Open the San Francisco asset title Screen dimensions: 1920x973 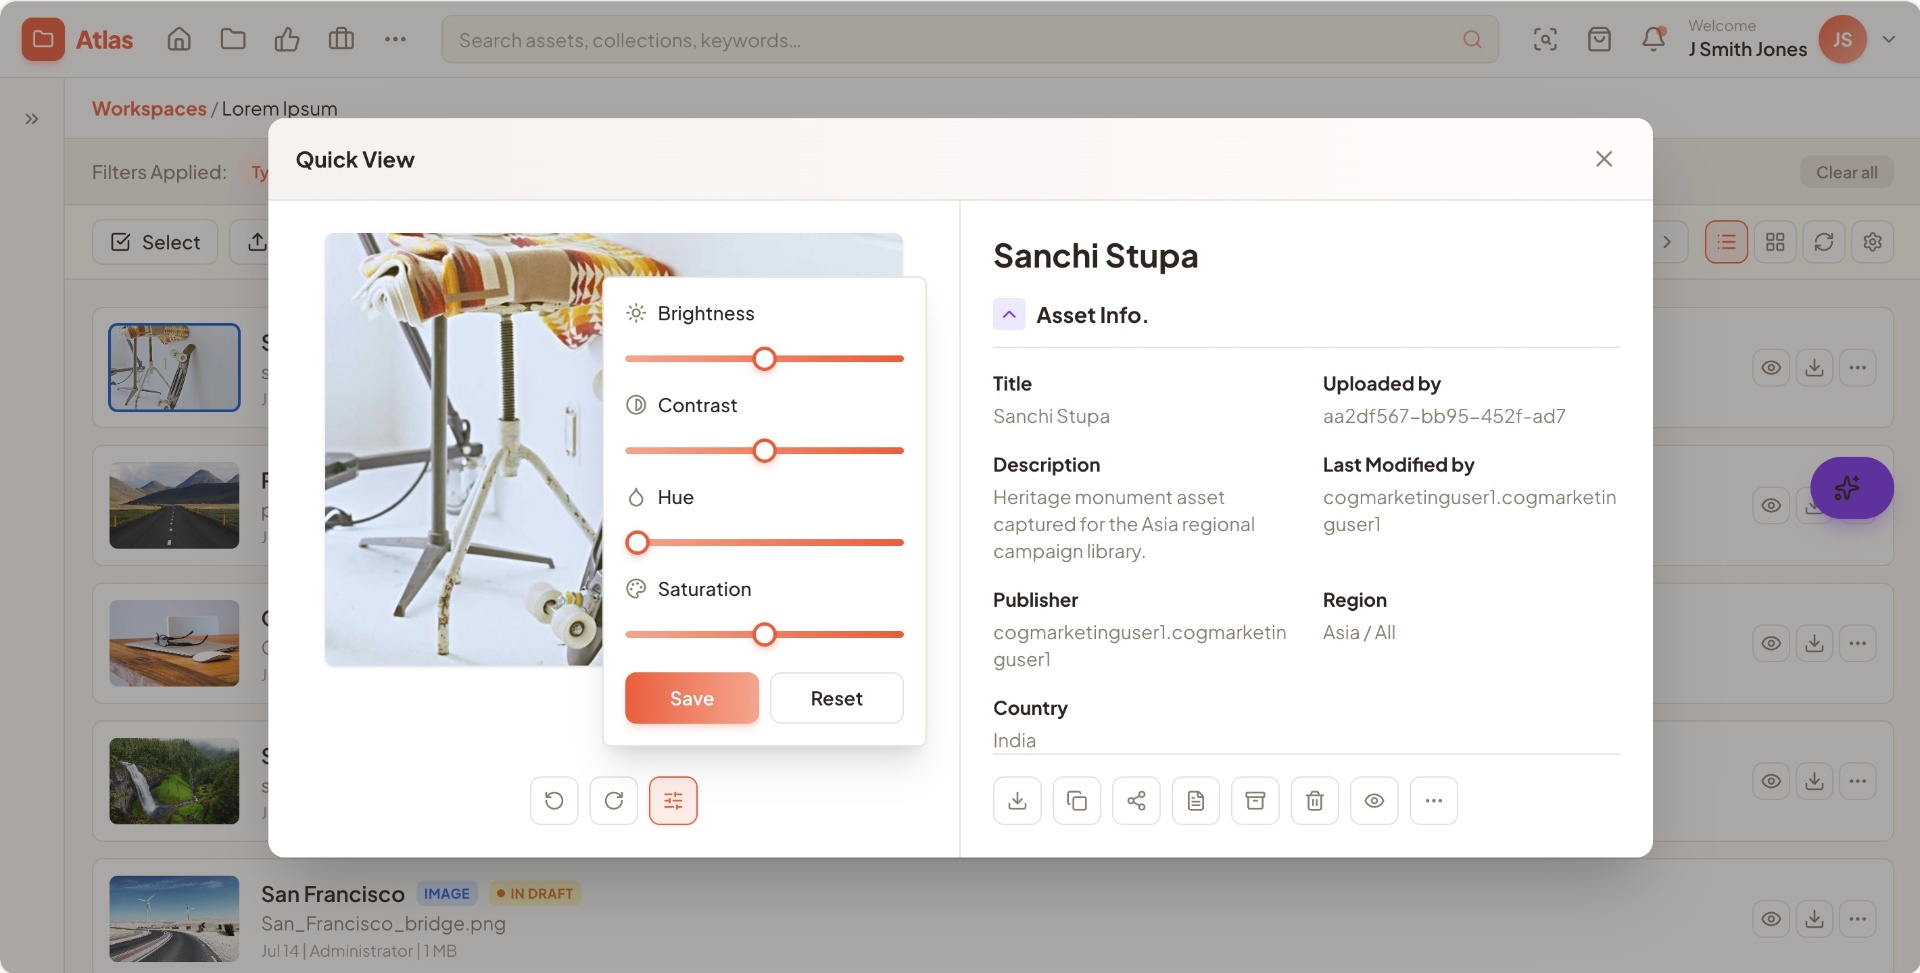[x=333, y=894]
